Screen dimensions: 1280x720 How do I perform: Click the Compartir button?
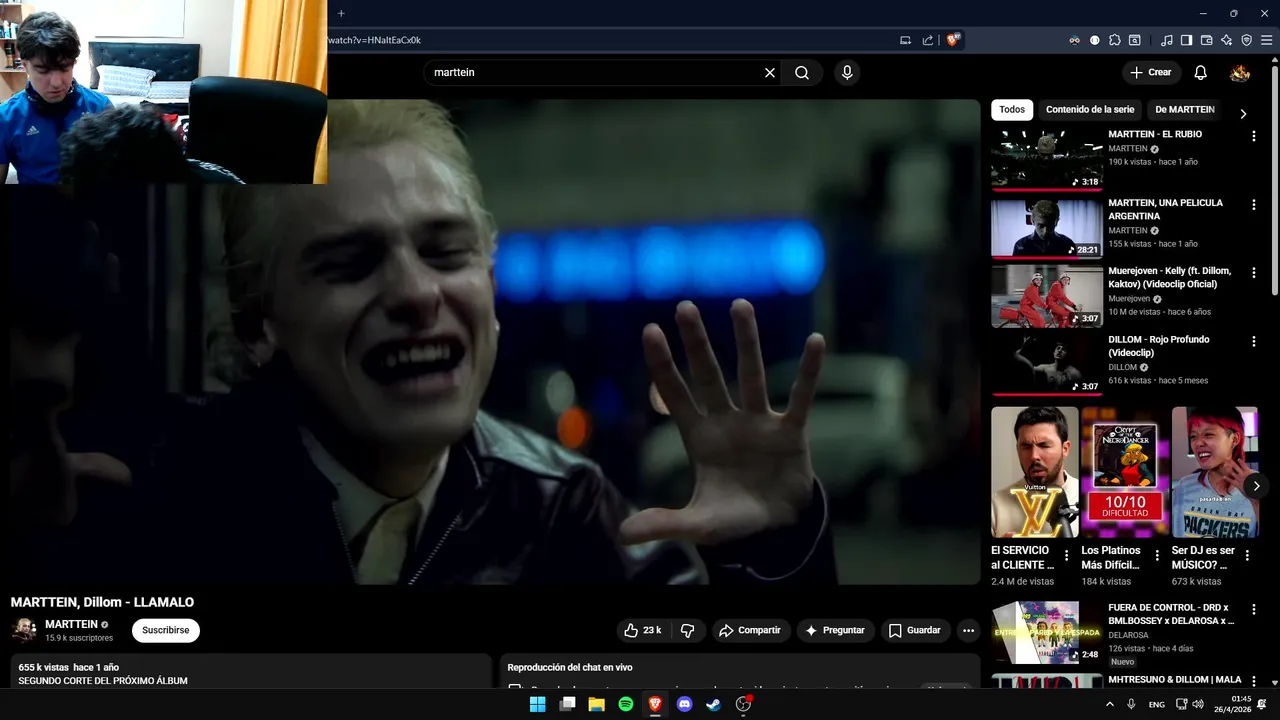pos(750,631)
